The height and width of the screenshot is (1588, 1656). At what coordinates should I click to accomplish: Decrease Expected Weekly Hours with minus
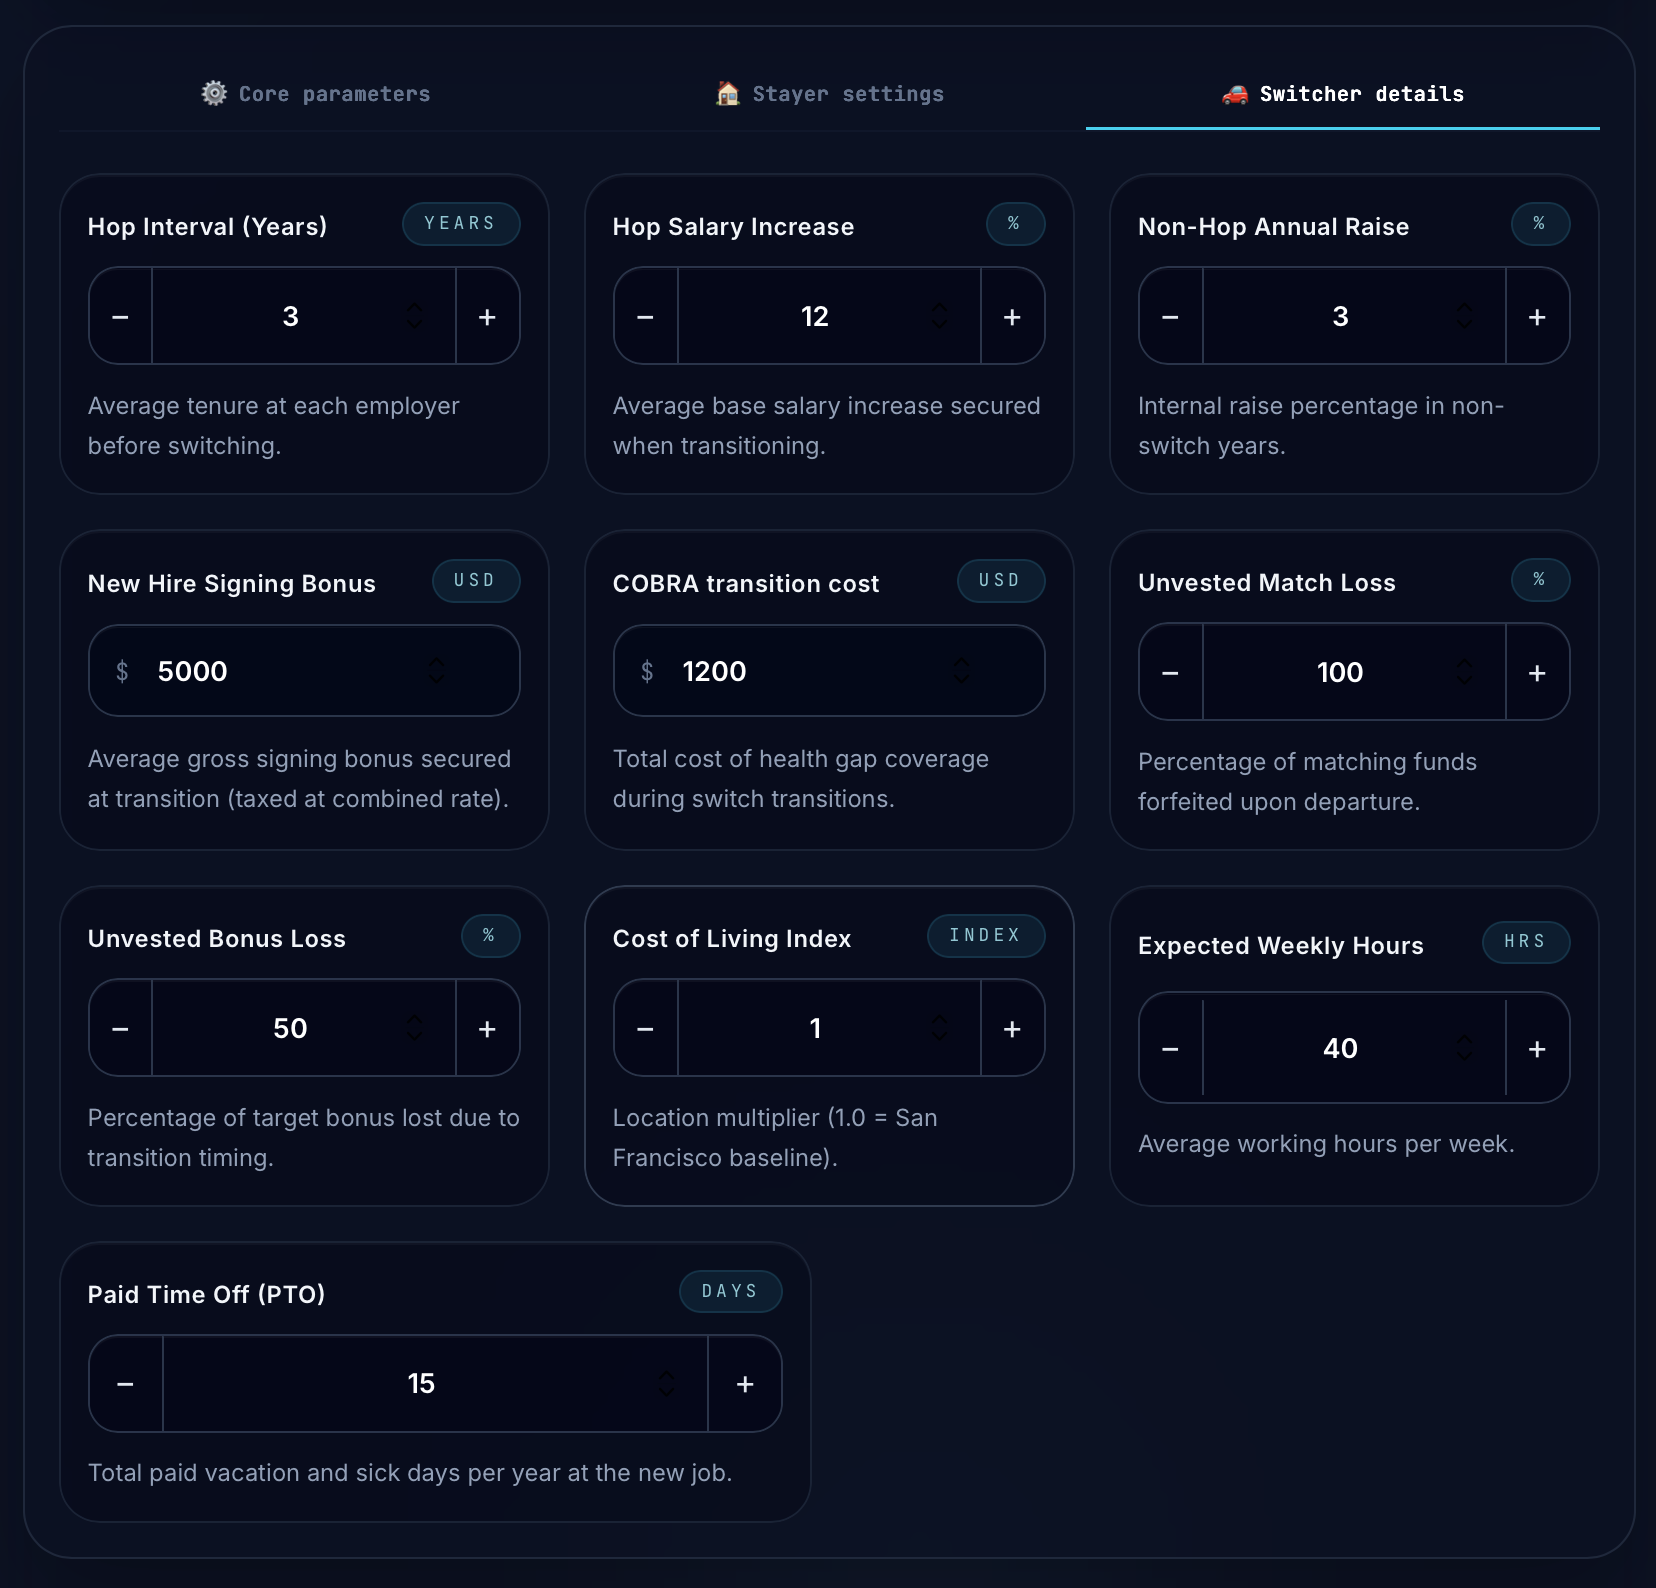pyautogui.click(x=1171, y=1049)
